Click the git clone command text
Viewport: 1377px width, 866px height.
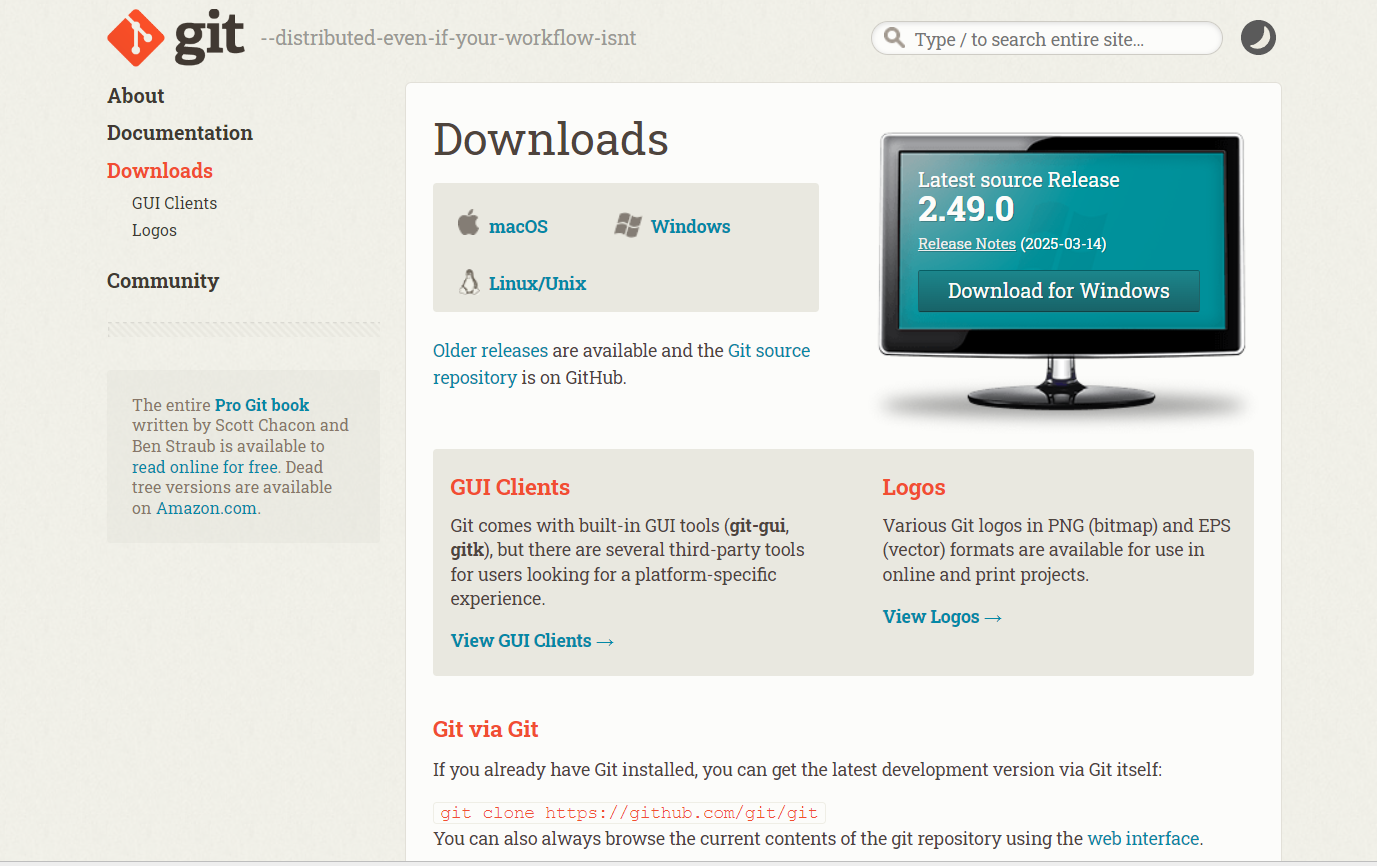click(x=629, y=813)
